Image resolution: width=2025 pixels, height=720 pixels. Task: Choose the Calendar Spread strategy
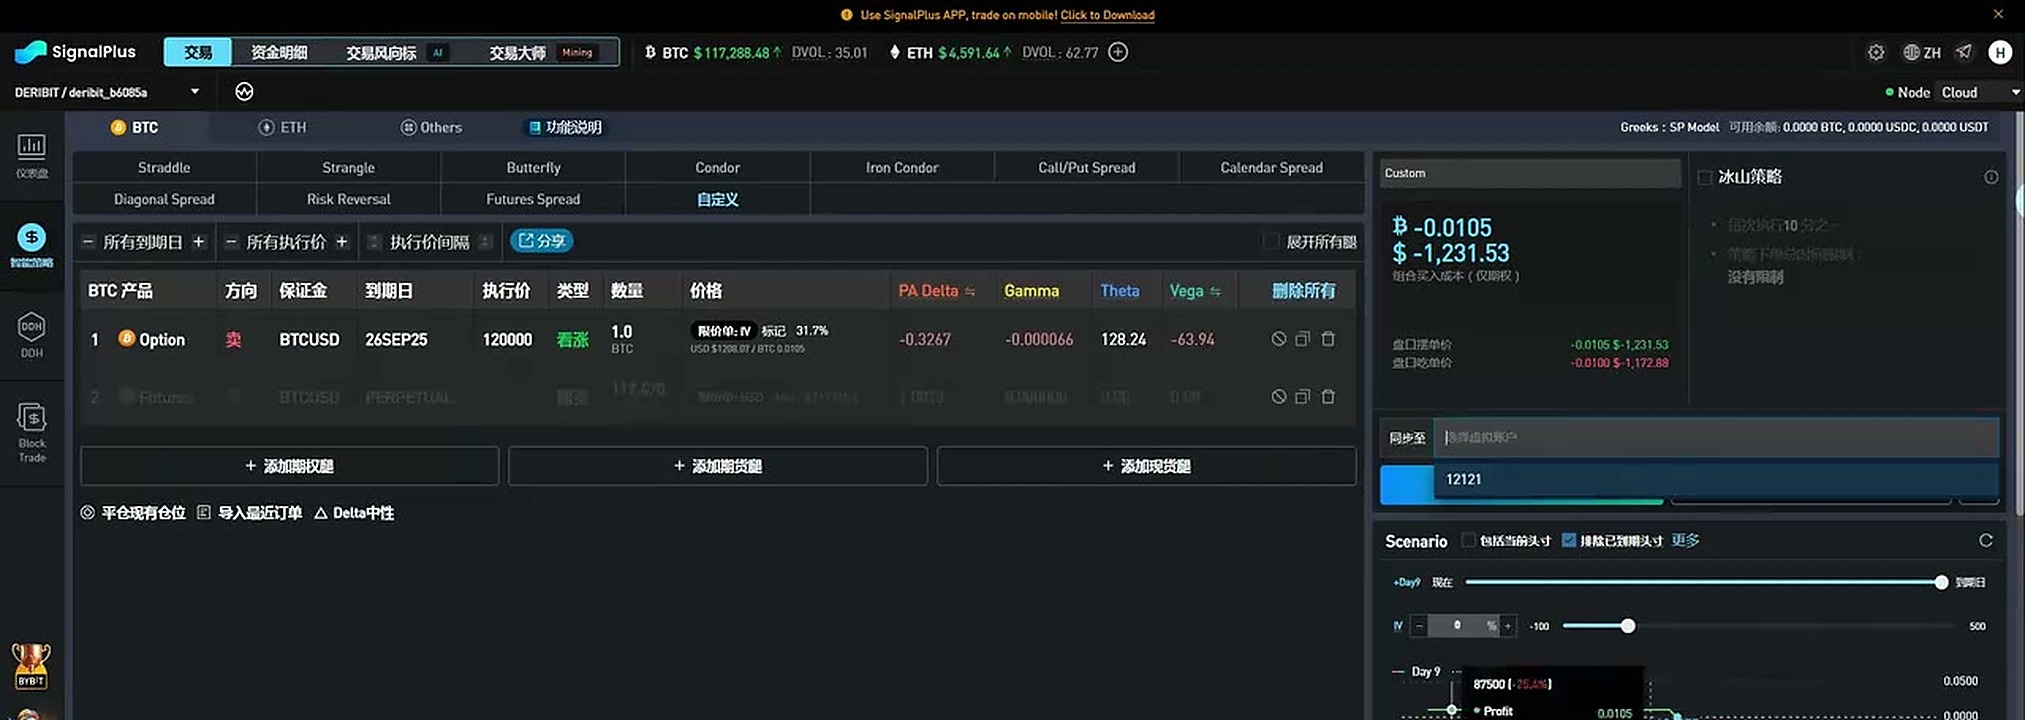[x=1271, y=167]
